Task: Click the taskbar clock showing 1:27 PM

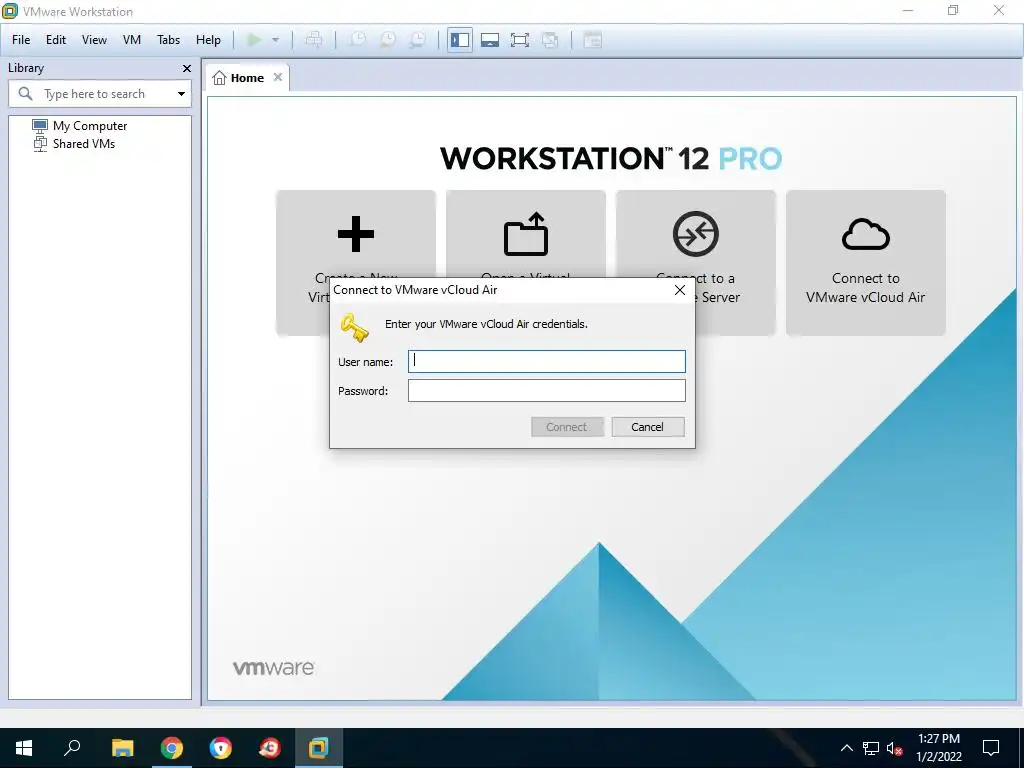Action: click(939, 748)
